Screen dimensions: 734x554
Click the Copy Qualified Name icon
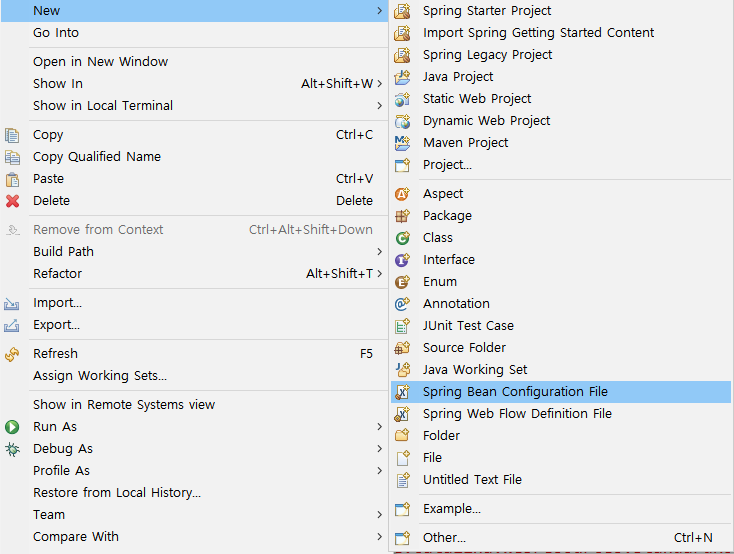12,157
